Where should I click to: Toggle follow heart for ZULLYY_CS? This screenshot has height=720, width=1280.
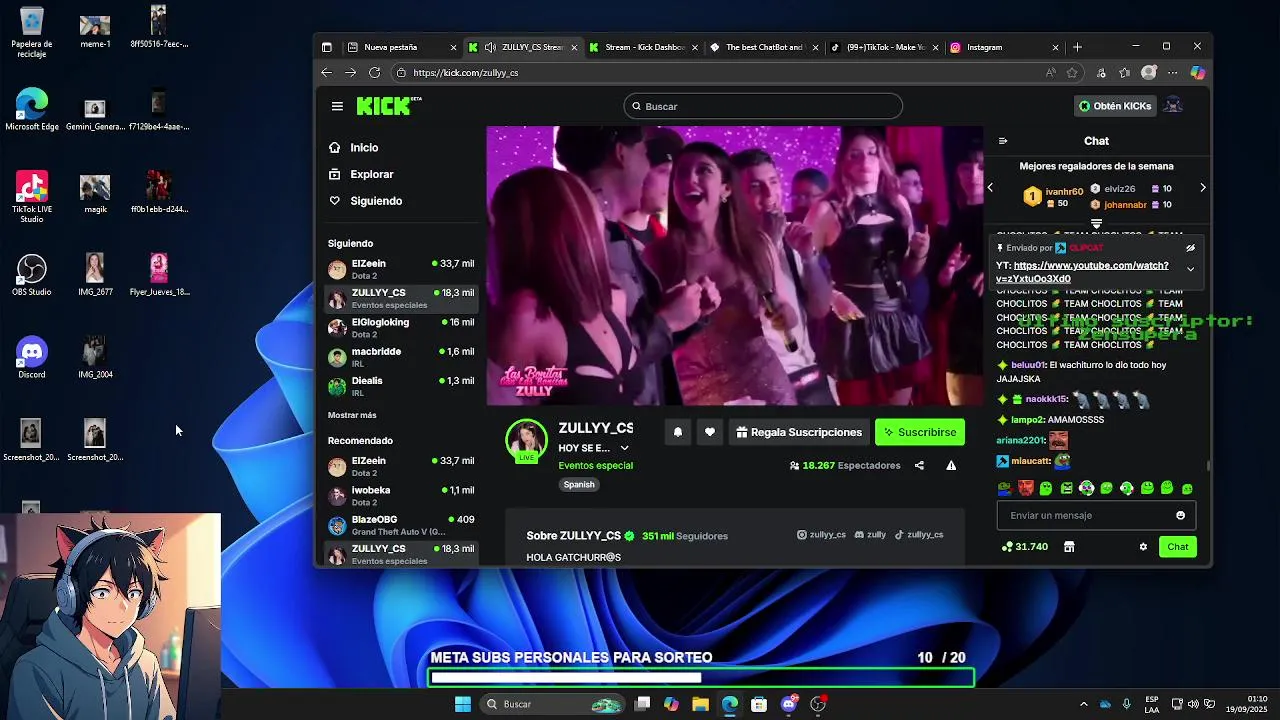point(710,432)
